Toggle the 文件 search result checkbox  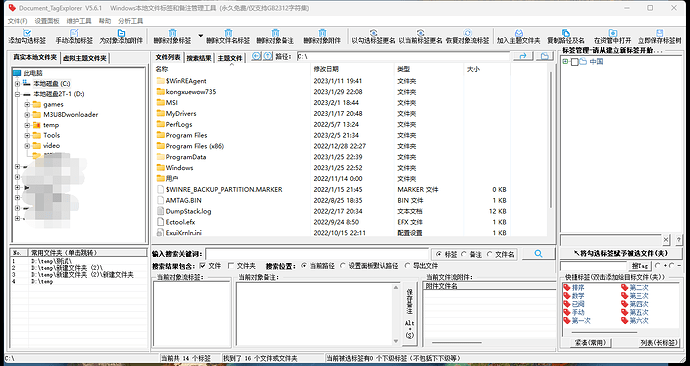(202, 266)
